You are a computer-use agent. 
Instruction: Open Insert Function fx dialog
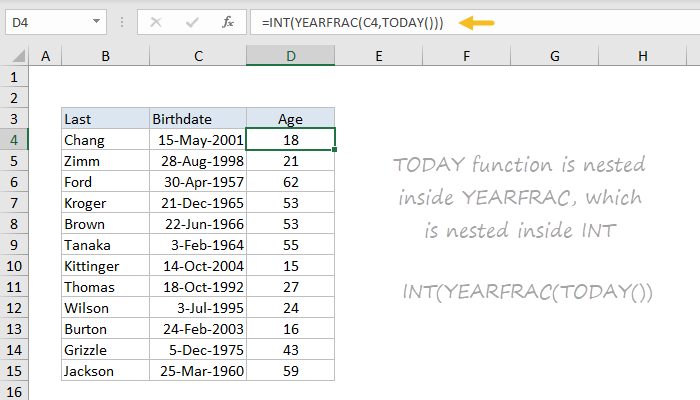[228, 21]
